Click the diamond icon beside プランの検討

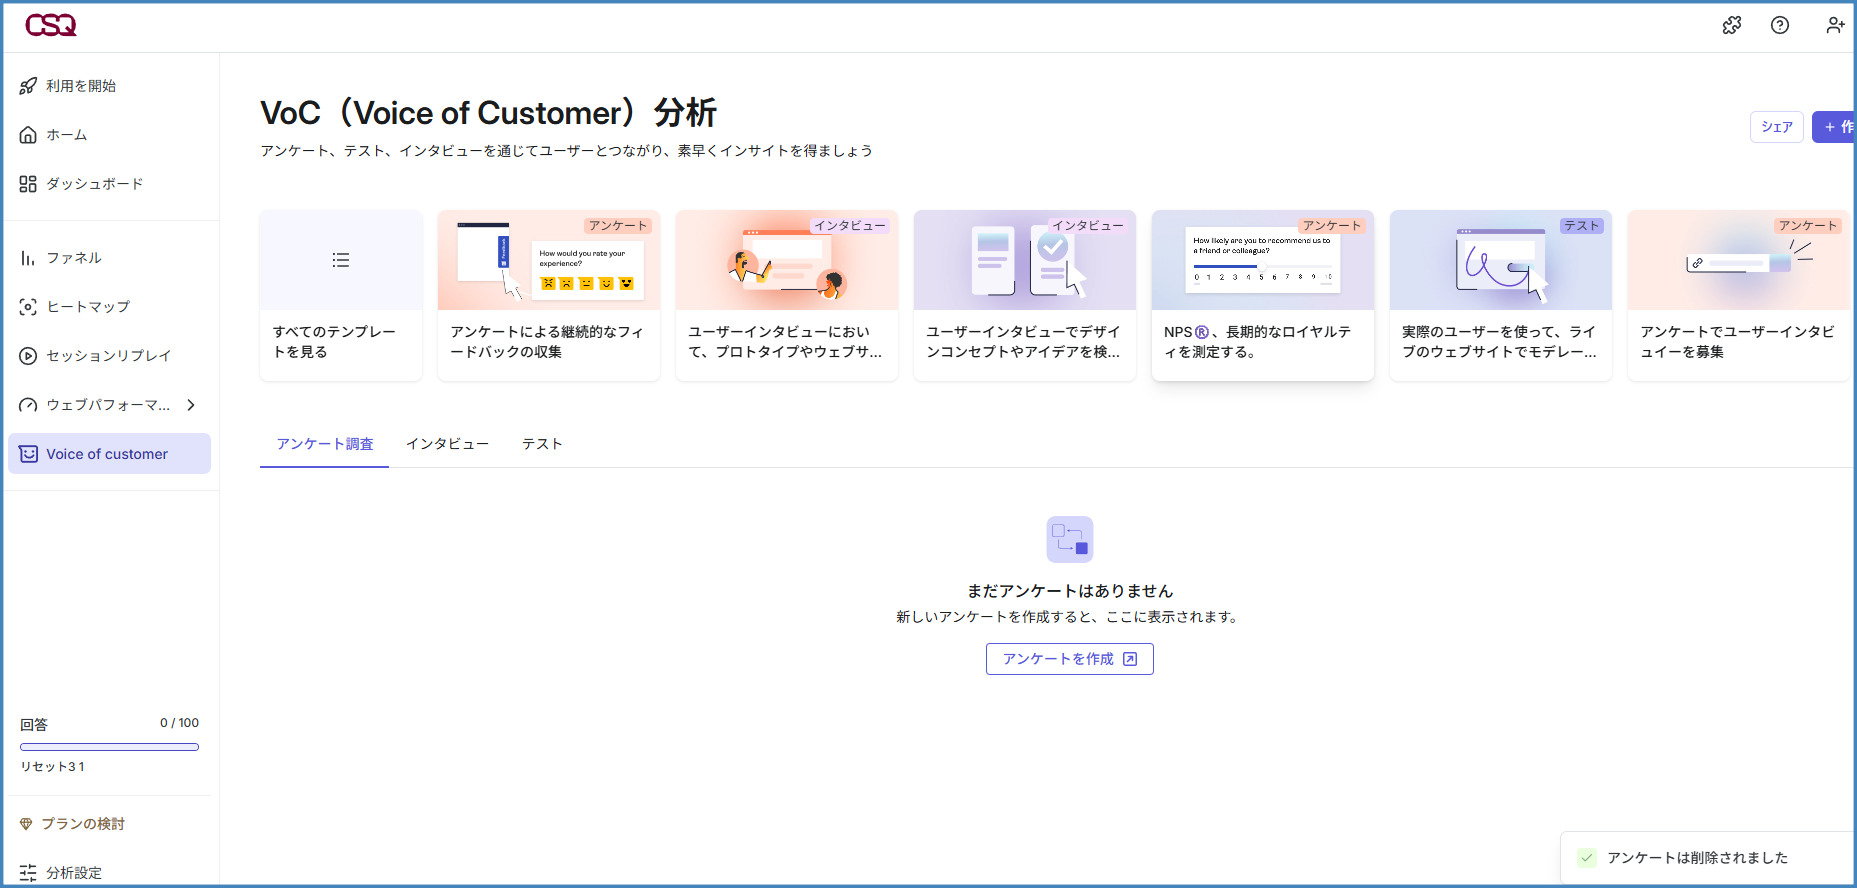[26, 824]
